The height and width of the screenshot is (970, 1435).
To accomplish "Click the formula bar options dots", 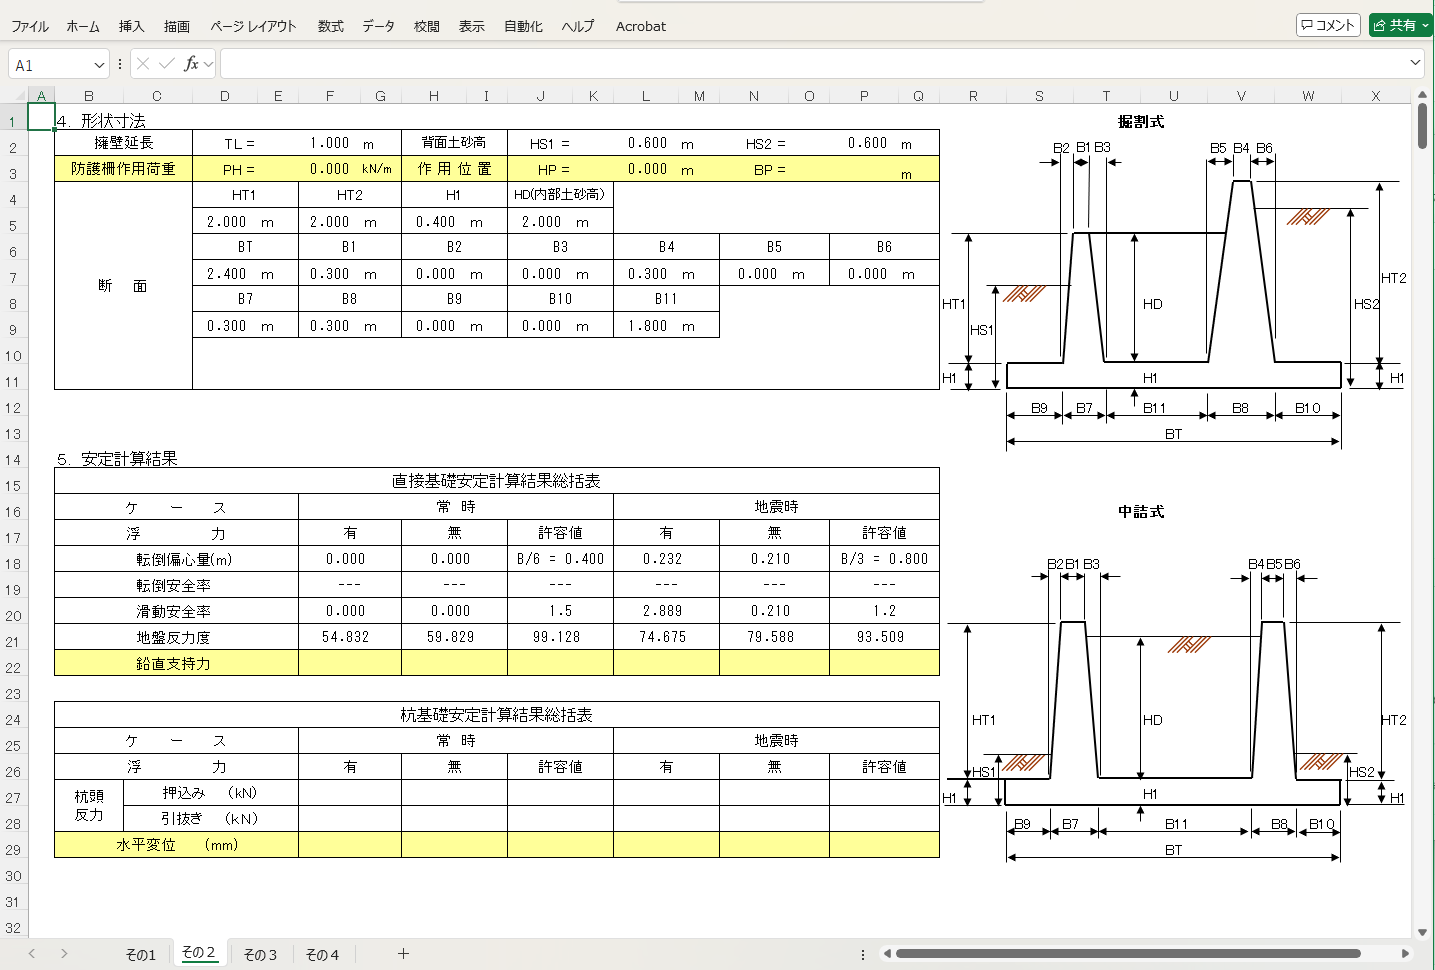I will tap(120, 64).
